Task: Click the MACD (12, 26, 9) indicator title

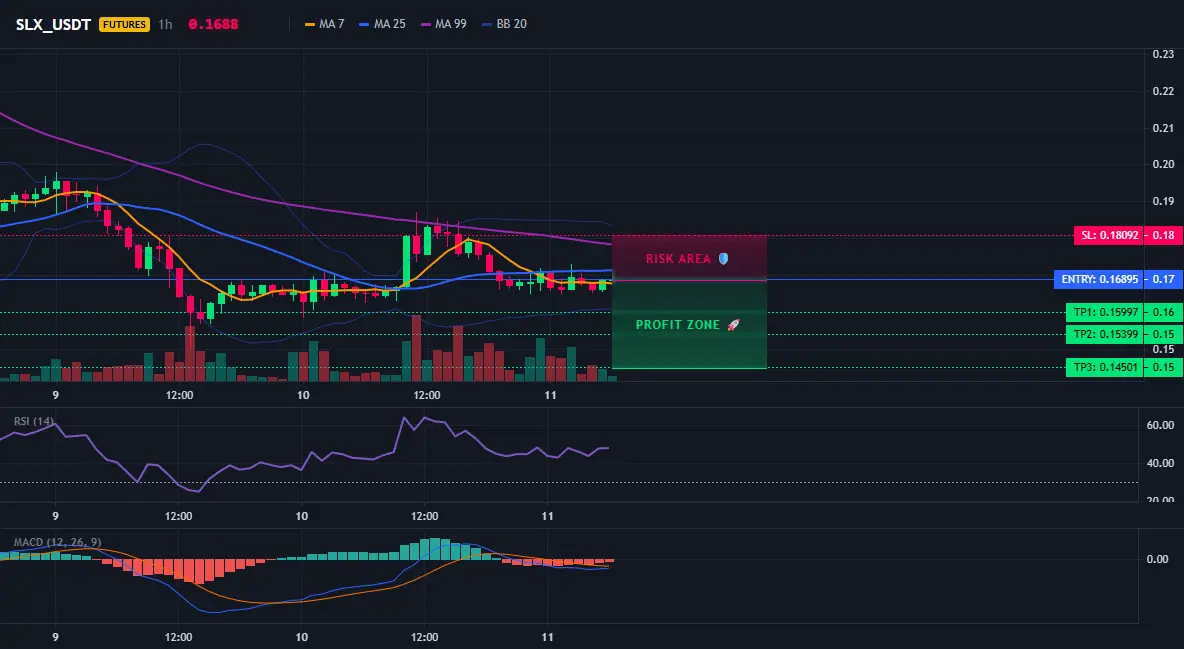Action: pyautogui.click(x=57, y=542)
